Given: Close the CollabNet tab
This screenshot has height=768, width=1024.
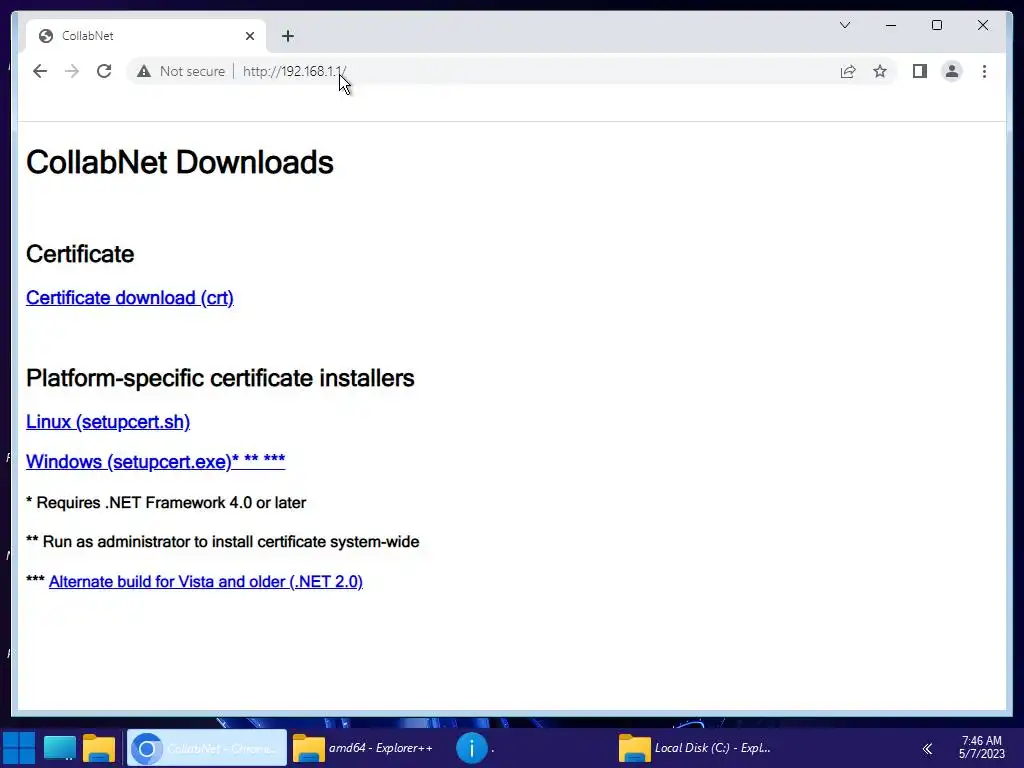Looking at the screenshot, I should pos(249,36).
